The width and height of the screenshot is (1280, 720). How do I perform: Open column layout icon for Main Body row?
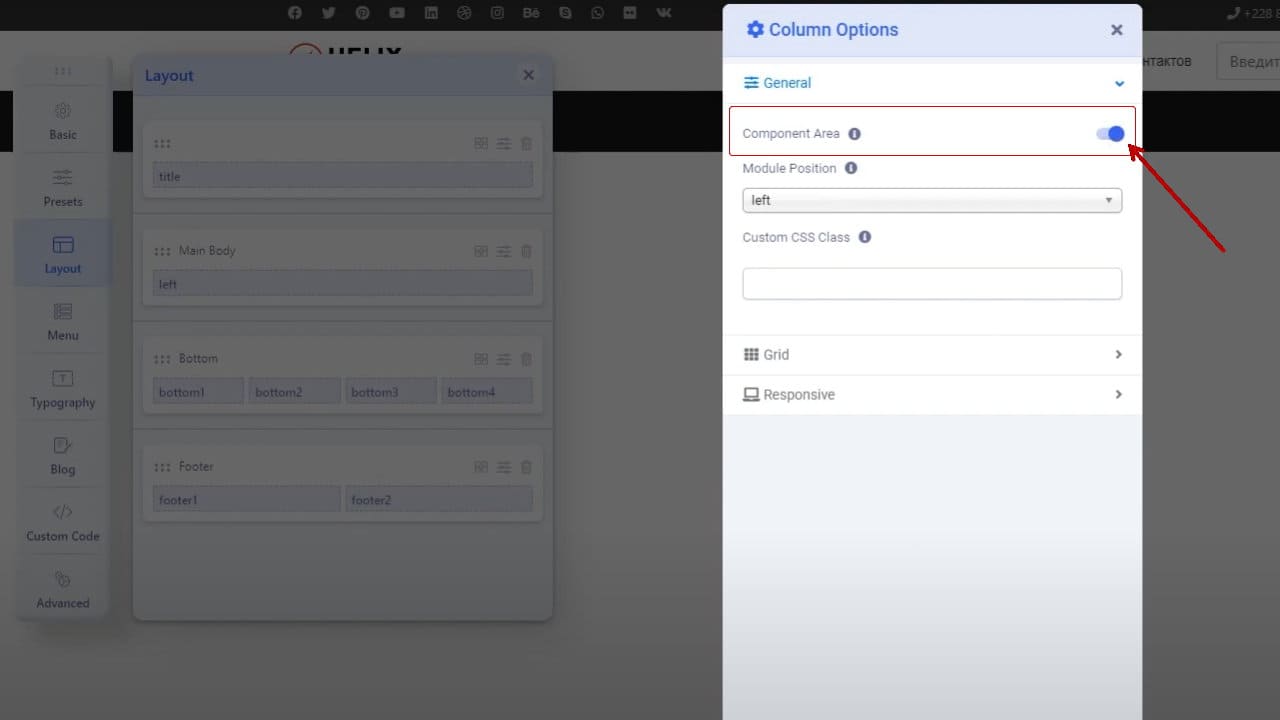(x=481, y=251)
